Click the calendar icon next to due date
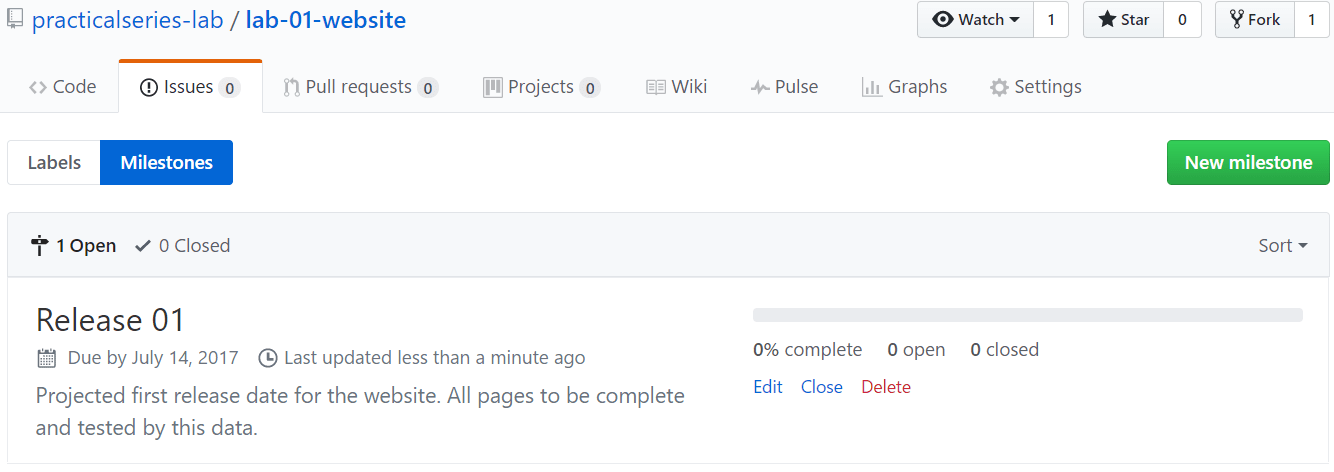This screenshot has height=472, width=1334. [46, 358]
